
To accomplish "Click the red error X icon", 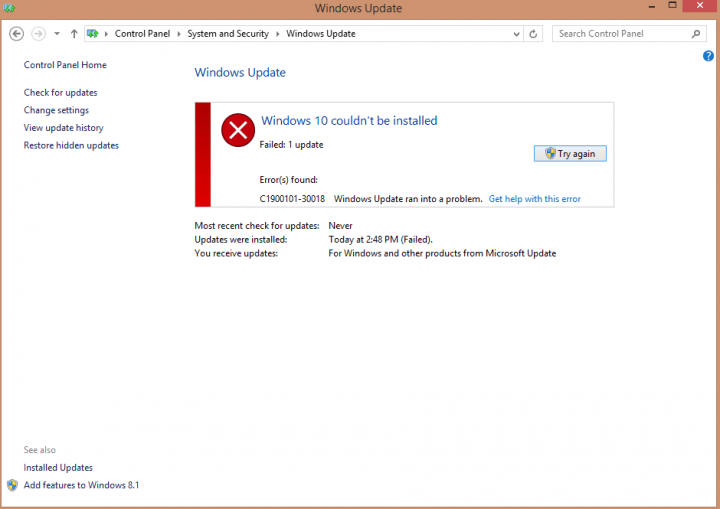I will click(238, 130).
